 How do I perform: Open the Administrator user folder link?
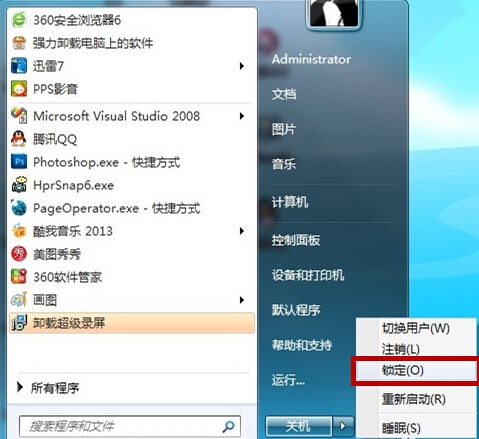(311, 59)
